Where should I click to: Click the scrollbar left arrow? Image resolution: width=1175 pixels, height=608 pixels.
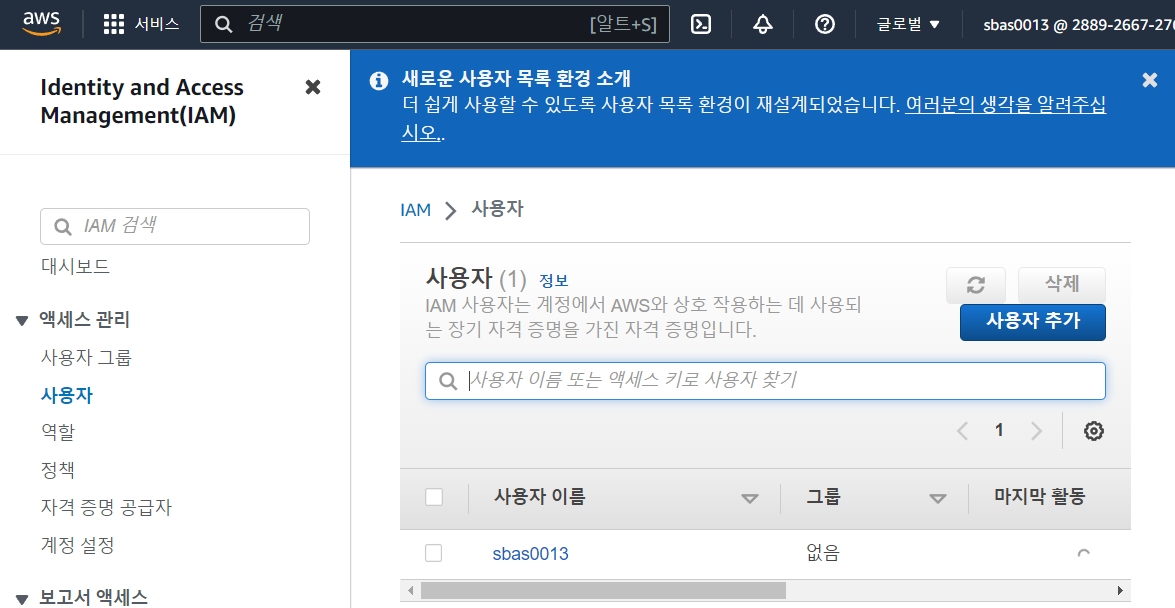[410, 590]
